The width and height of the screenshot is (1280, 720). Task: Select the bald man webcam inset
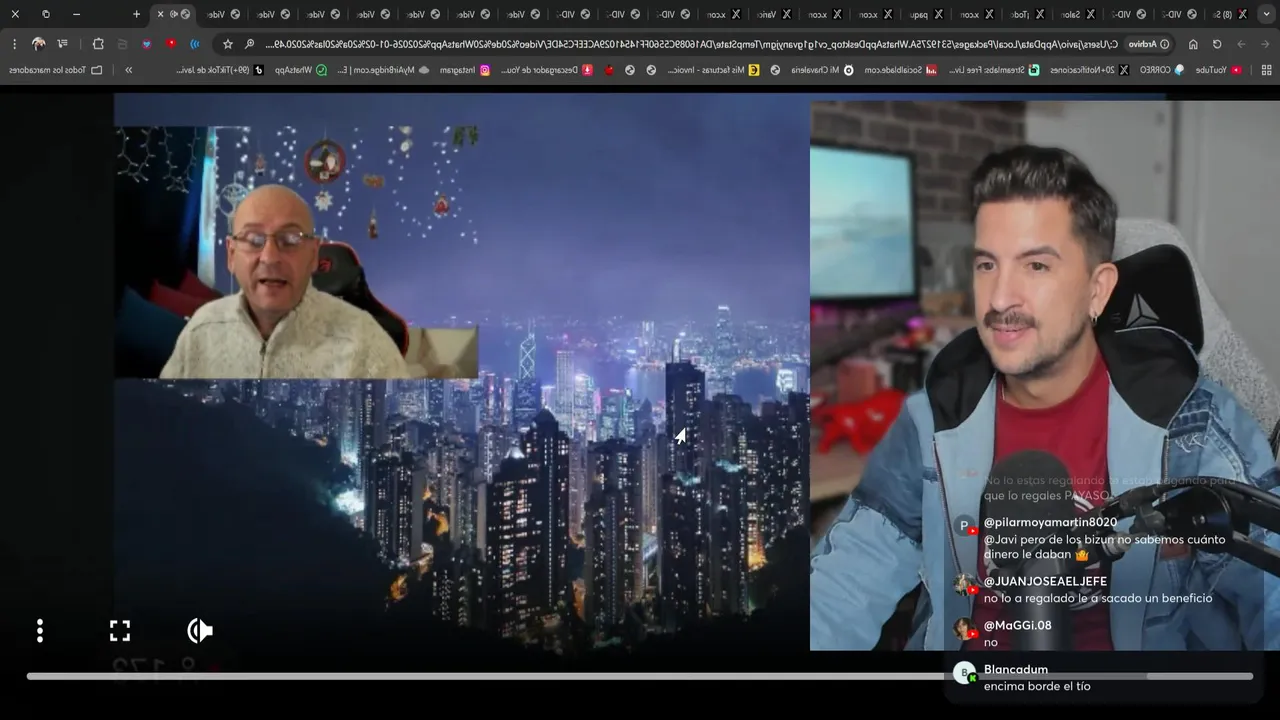[x=296, y=252]
